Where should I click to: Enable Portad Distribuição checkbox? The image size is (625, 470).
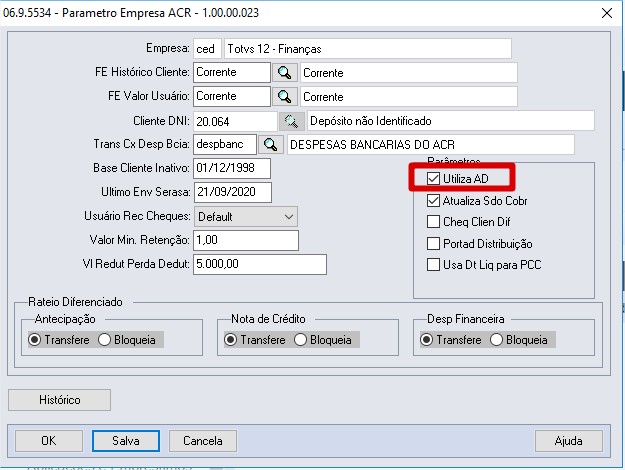433,244
